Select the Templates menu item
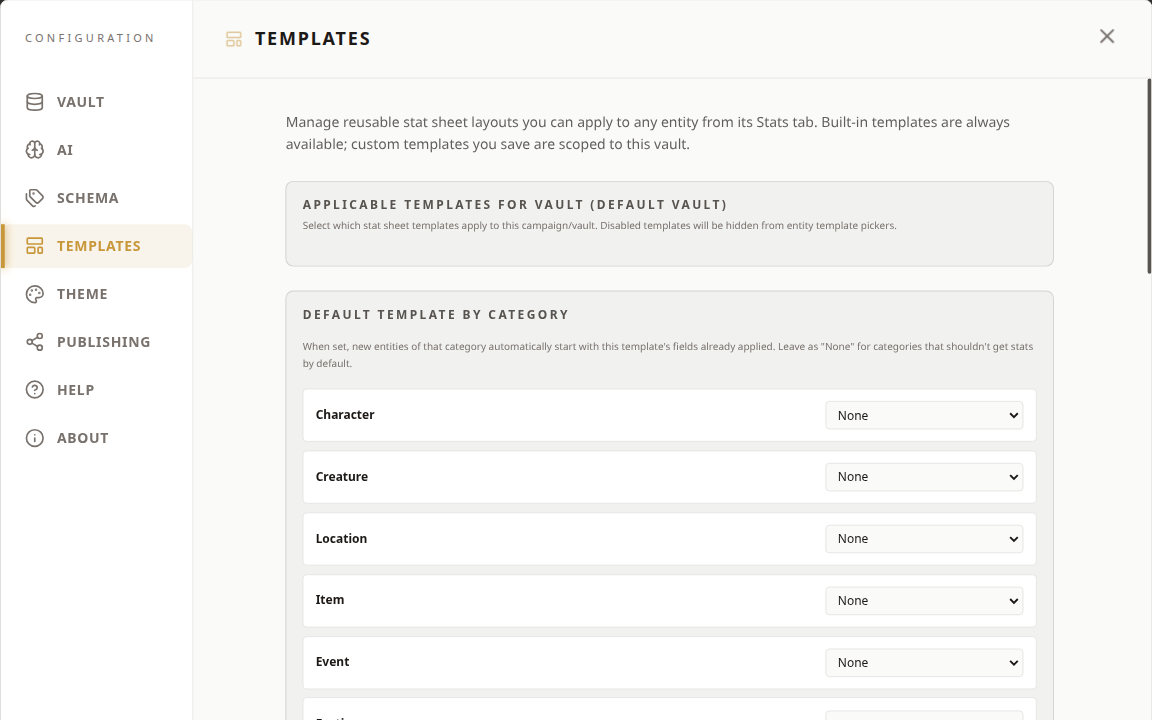 click(x=97, y=246)
